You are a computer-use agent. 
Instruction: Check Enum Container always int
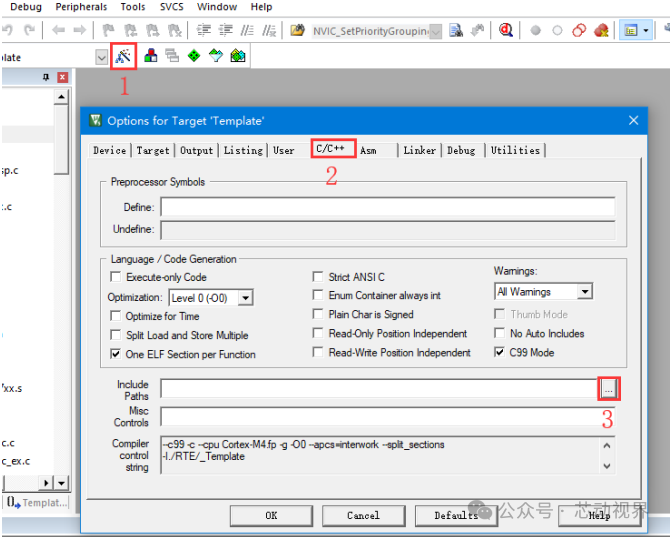317,295
